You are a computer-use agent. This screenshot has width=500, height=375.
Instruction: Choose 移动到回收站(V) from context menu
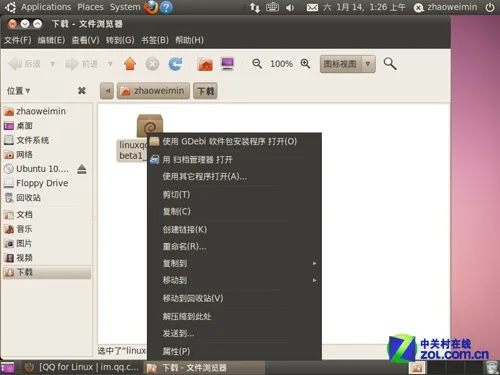[234, 298]
